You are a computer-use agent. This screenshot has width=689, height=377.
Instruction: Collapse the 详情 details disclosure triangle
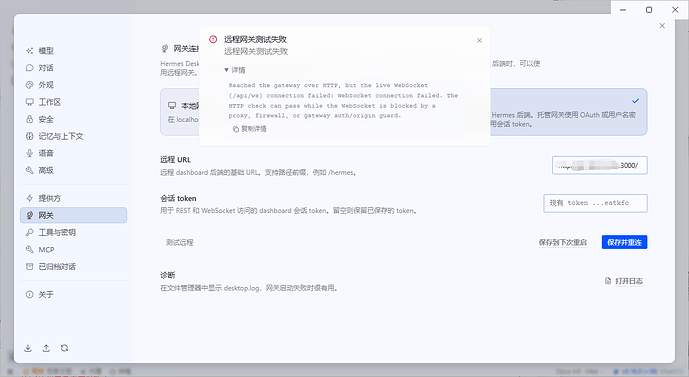click(226, 70)
